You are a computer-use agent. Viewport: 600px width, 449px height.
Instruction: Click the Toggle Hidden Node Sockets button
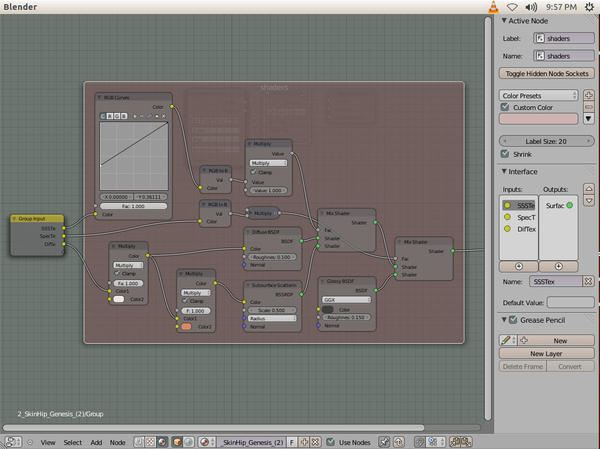(x=545, y=73)
